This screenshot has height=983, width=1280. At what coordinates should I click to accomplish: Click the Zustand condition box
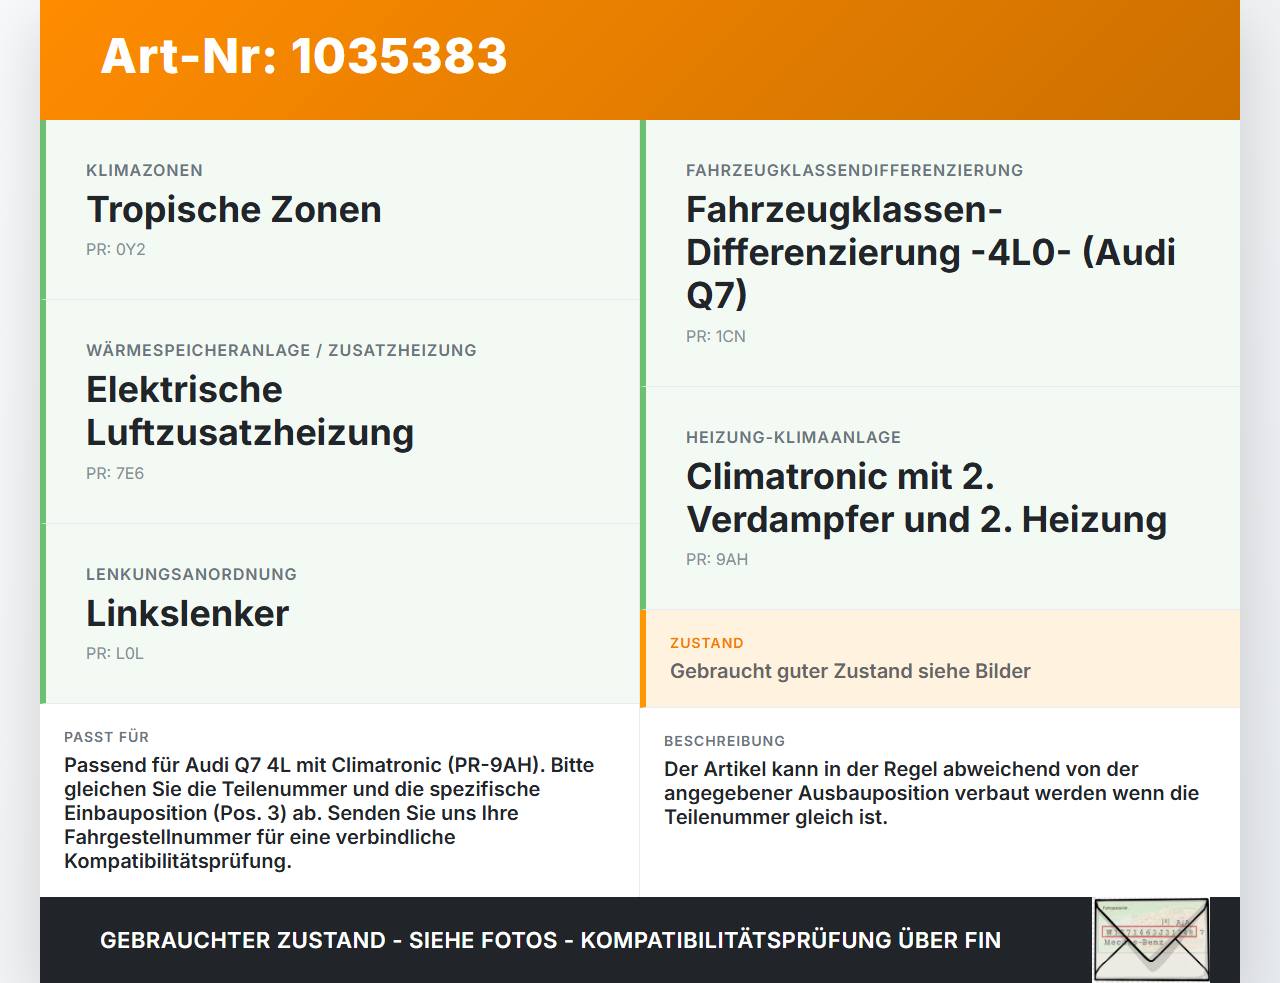940,659
